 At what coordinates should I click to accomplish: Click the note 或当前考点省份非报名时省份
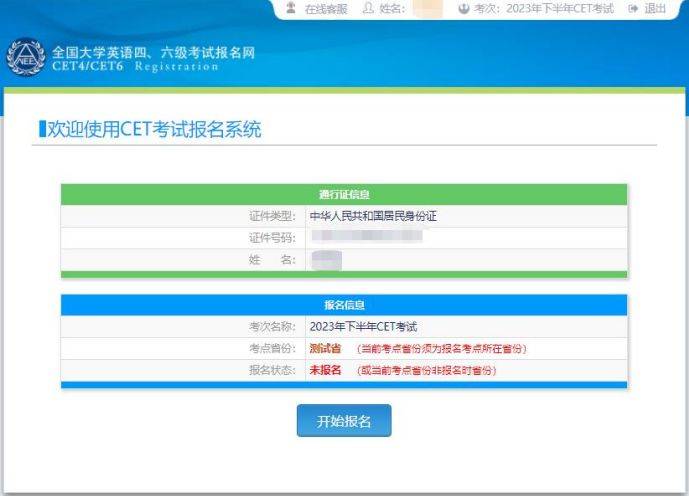(427, 370)
